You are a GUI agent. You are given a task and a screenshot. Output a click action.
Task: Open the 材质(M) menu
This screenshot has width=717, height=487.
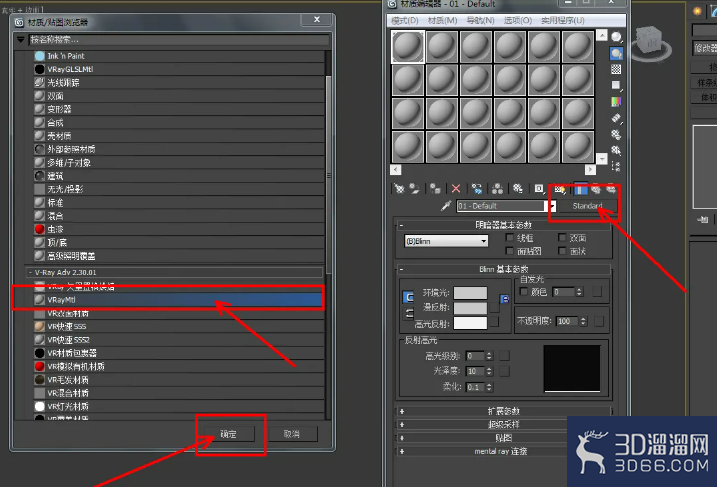point(443,21)
